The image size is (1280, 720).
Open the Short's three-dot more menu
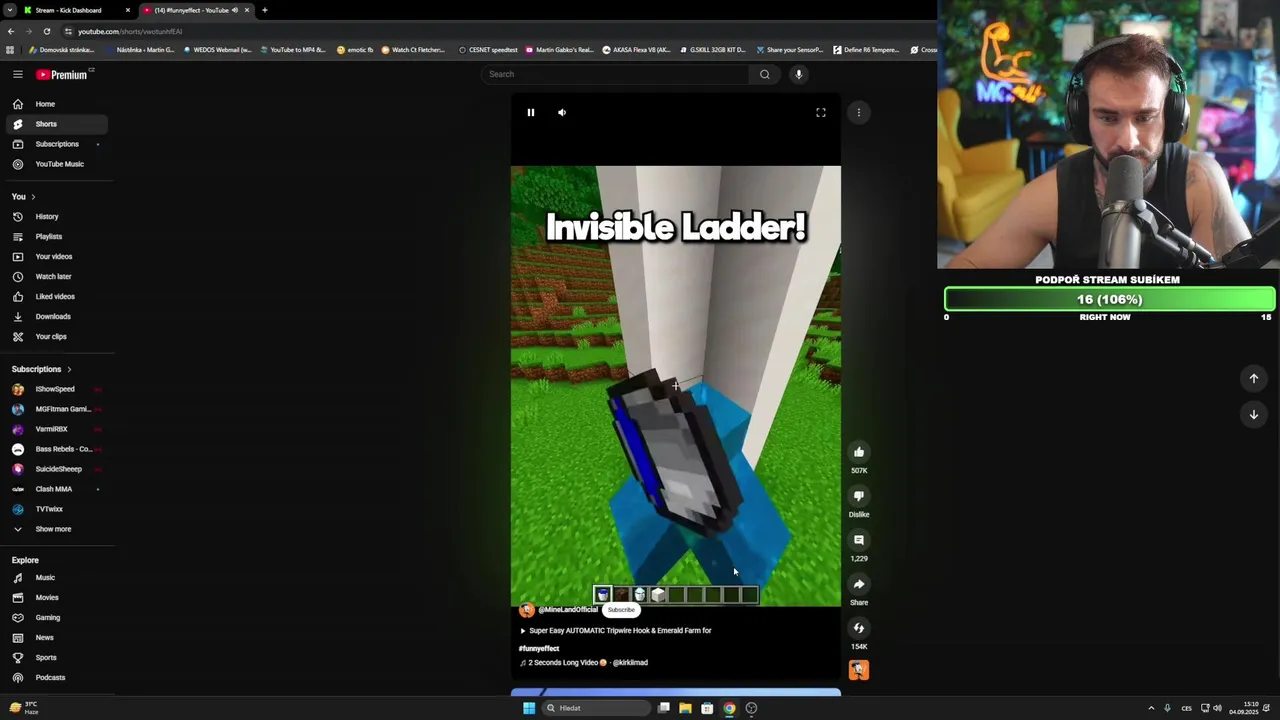(x=859, y=113)
